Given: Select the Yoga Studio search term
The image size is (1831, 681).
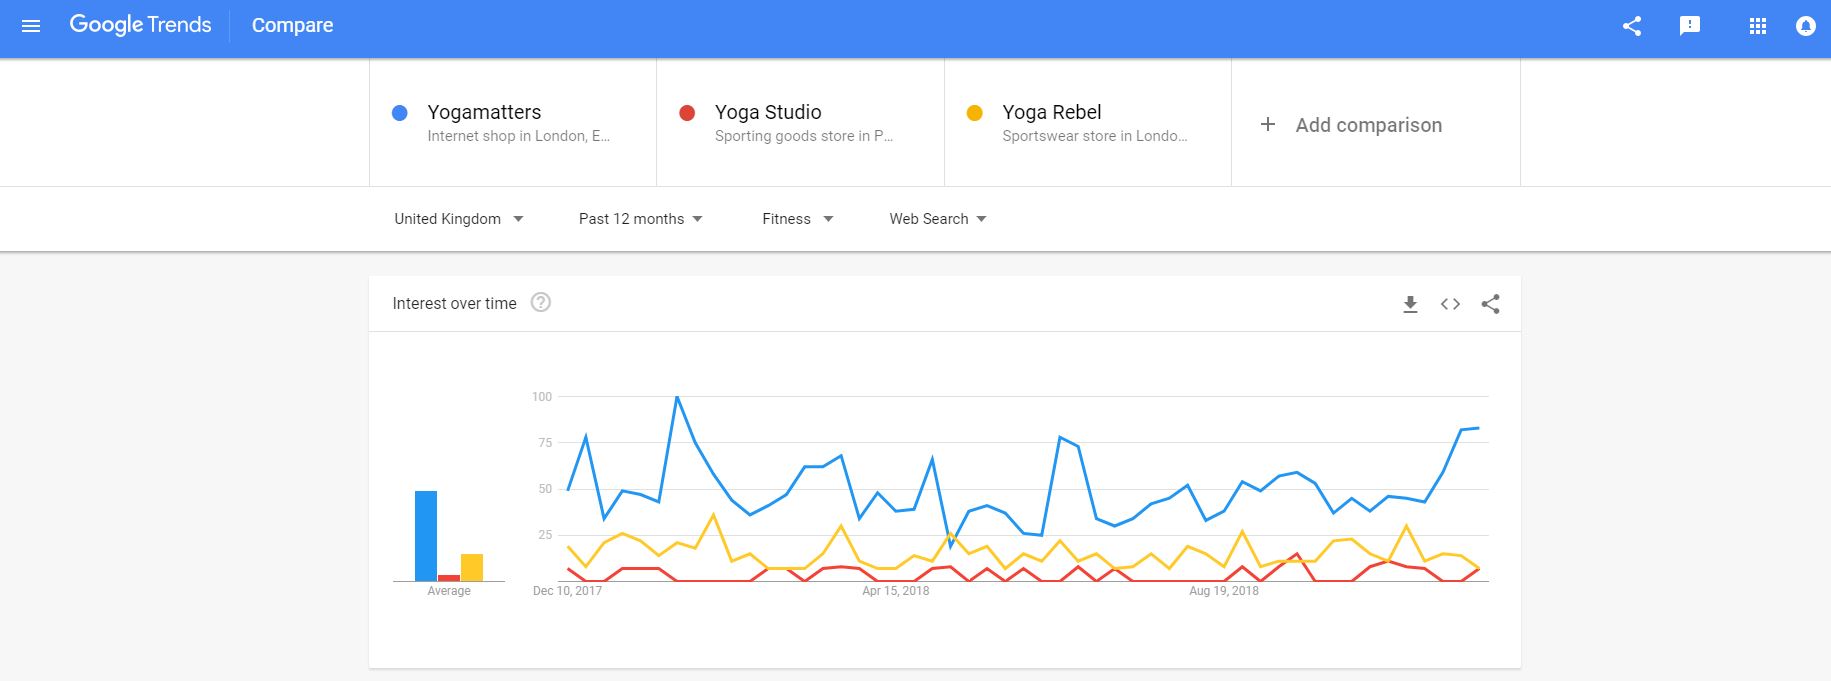Looking at the screenshot, I should coord(800,123).
